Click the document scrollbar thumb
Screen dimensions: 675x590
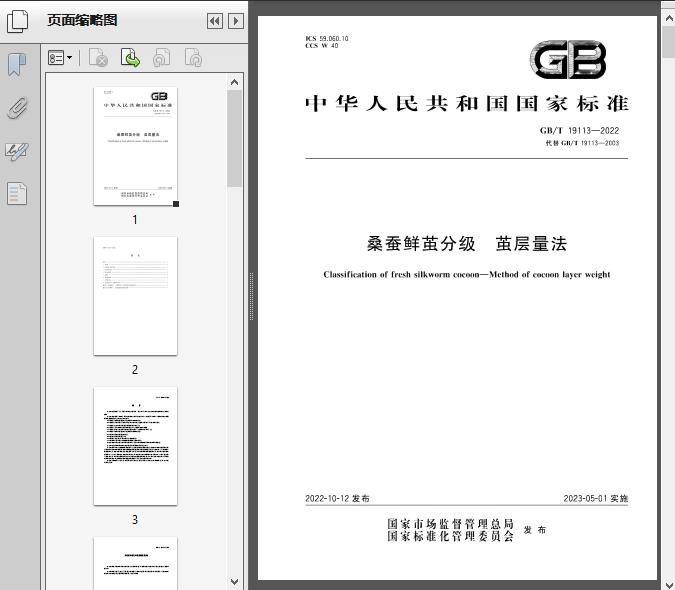[669, 42]
